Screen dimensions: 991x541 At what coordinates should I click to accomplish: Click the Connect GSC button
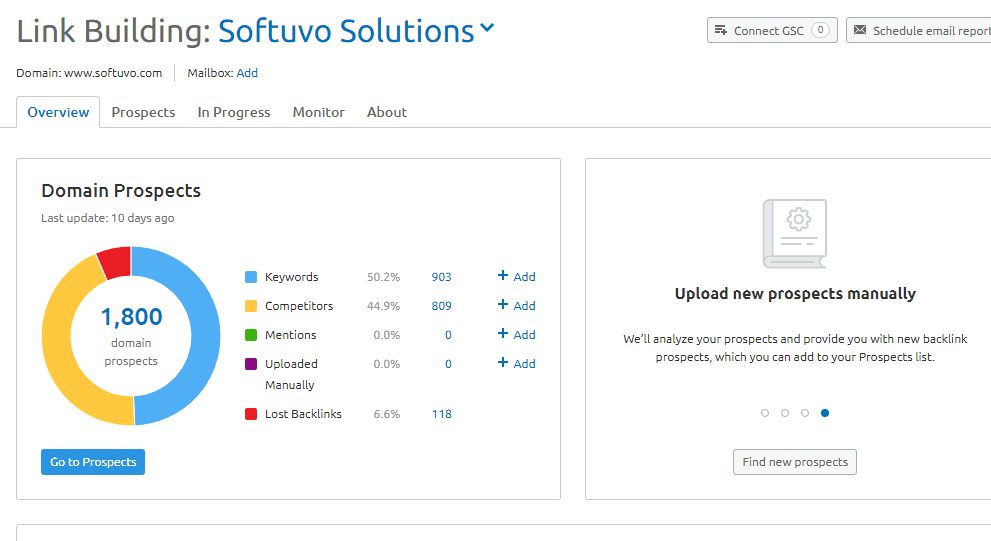(x=772, y=30)
